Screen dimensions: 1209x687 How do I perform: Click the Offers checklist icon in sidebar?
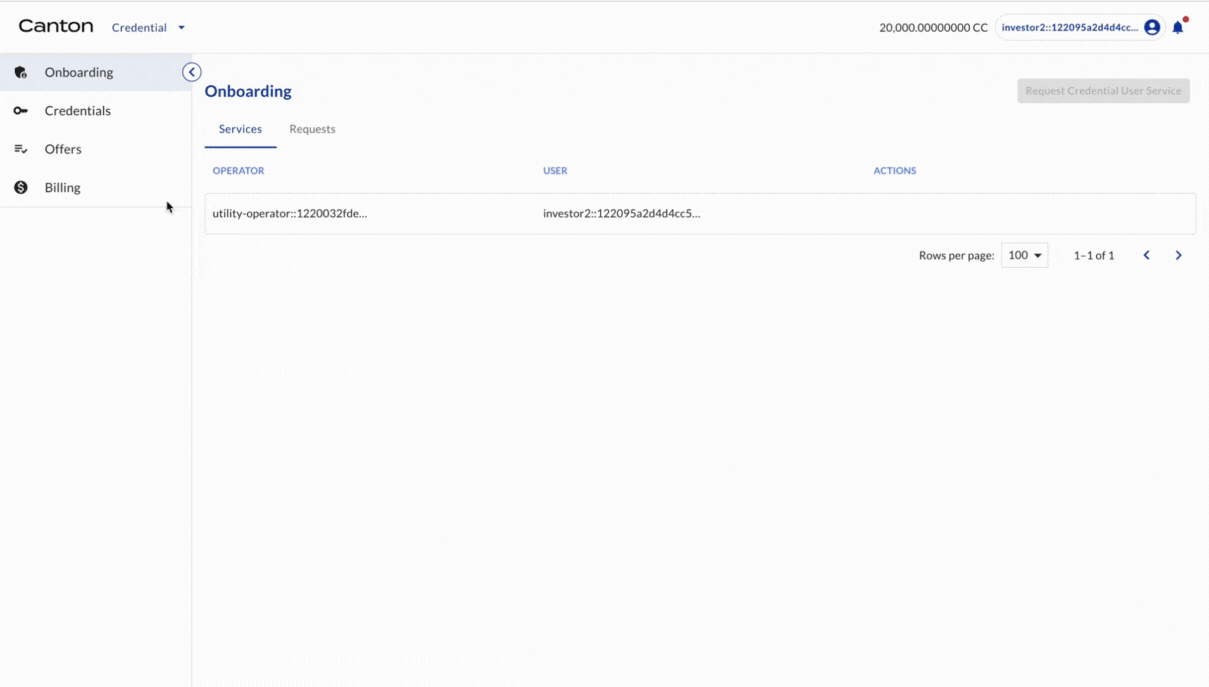[21, 149]
